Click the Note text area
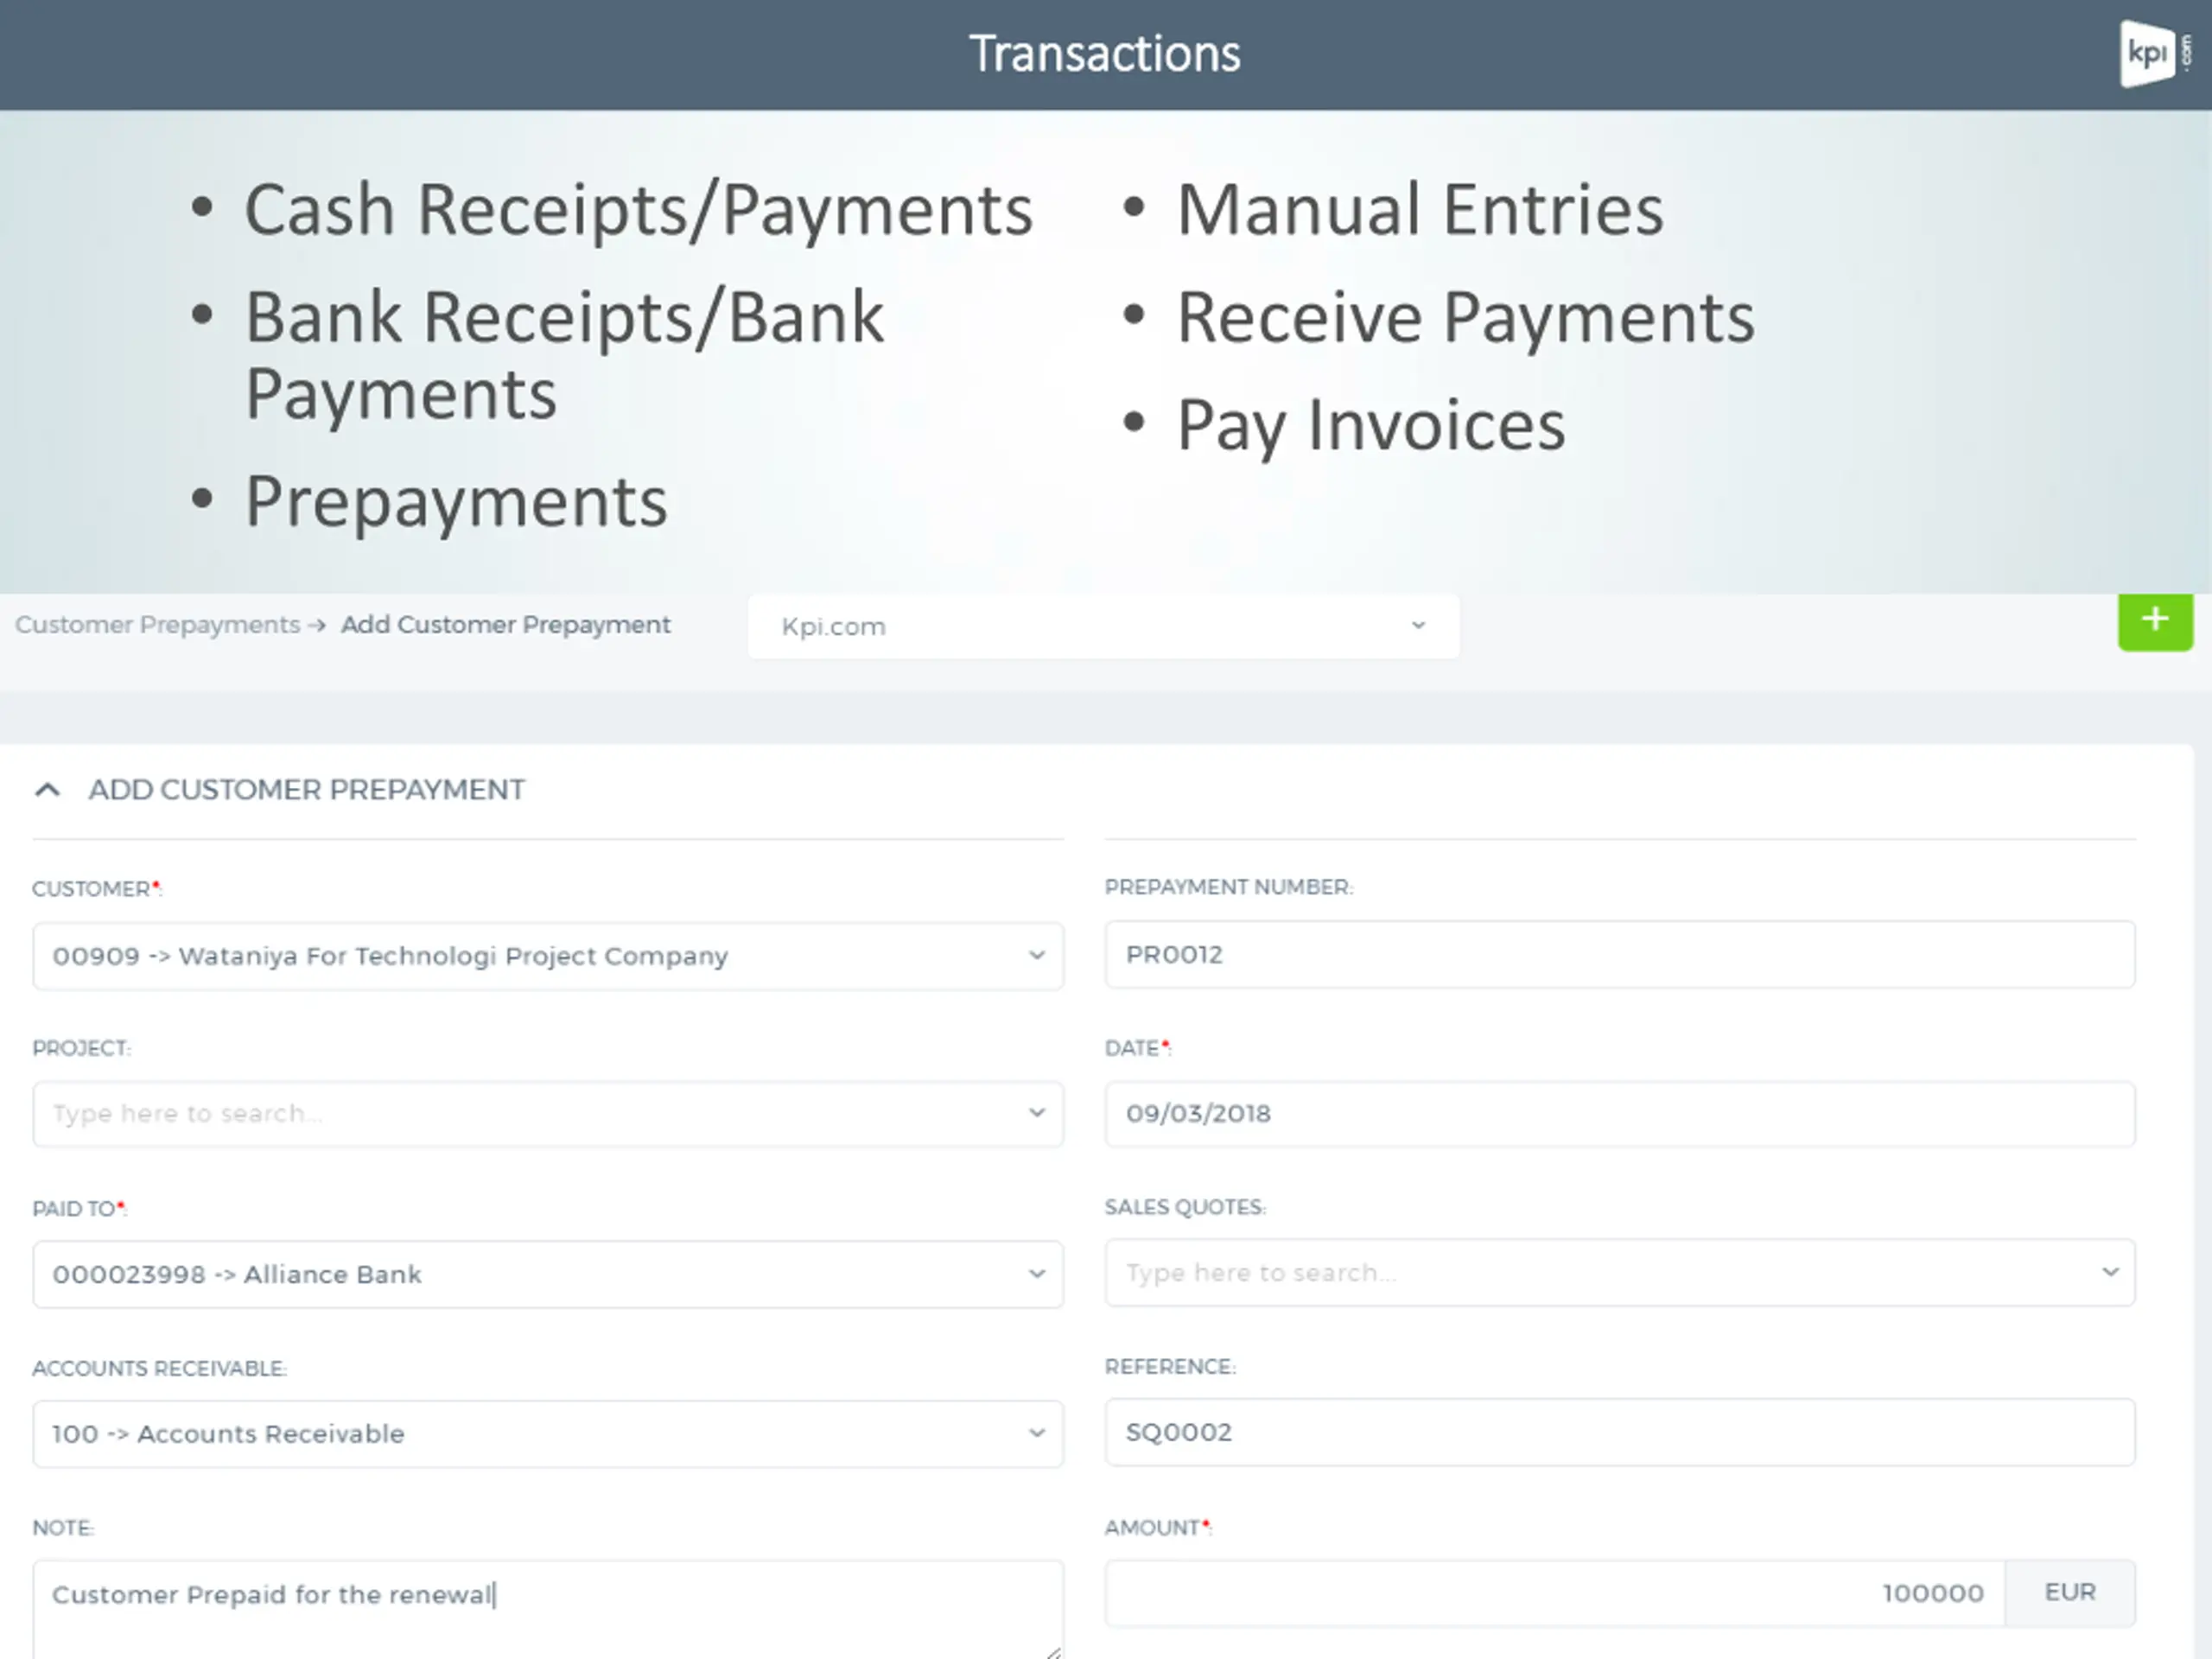Viewport: 2212px width, 1659px height. pos(548,1609)
